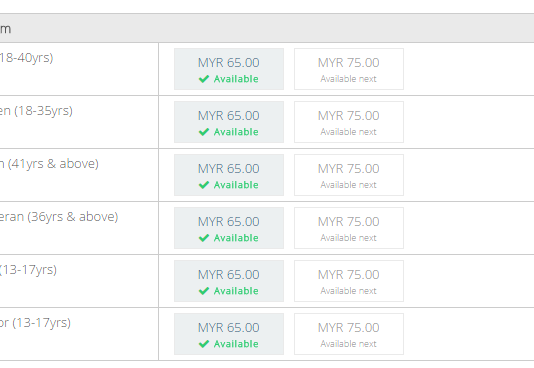Click the green checkmark in the 18-40yrs row

(x=204, y=79)
